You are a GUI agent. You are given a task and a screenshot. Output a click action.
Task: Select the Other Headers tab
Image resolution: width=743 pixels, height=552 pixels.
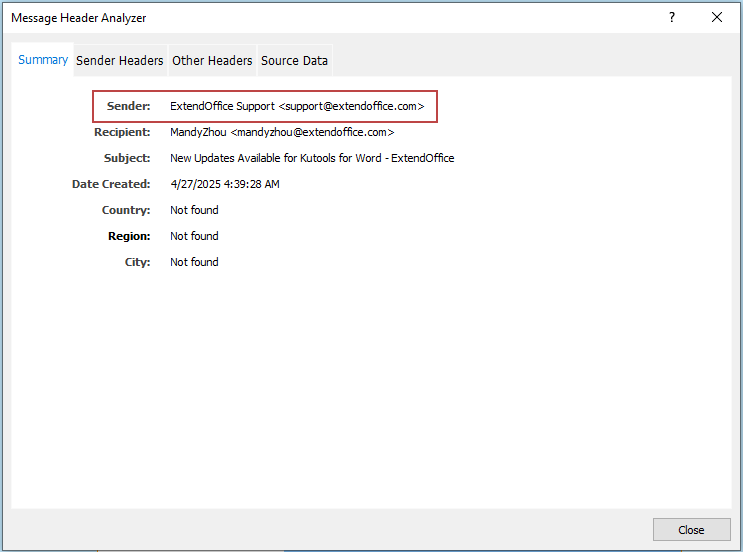coord(212,61)
